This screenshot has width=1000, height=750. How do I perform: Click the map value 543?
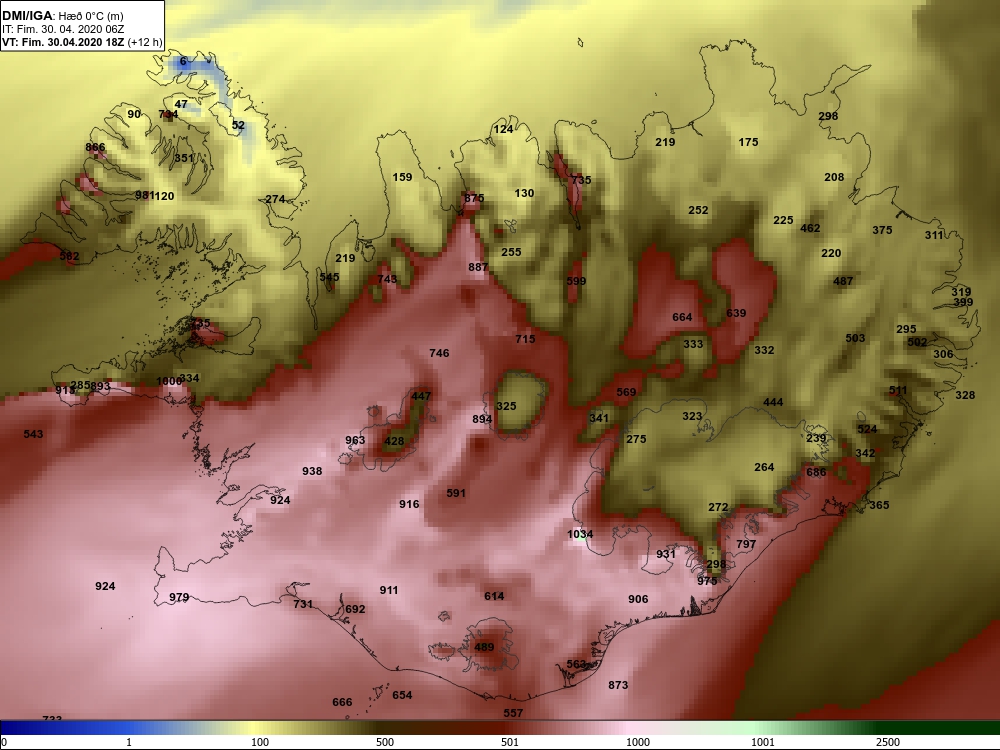coord(33,434)
